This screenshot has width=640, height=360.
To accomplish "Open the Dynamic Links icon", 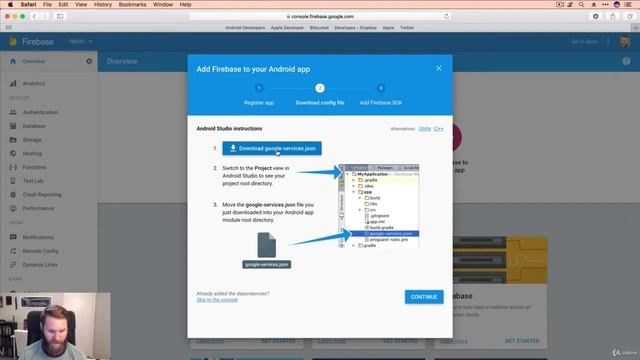I will point(13,264).
